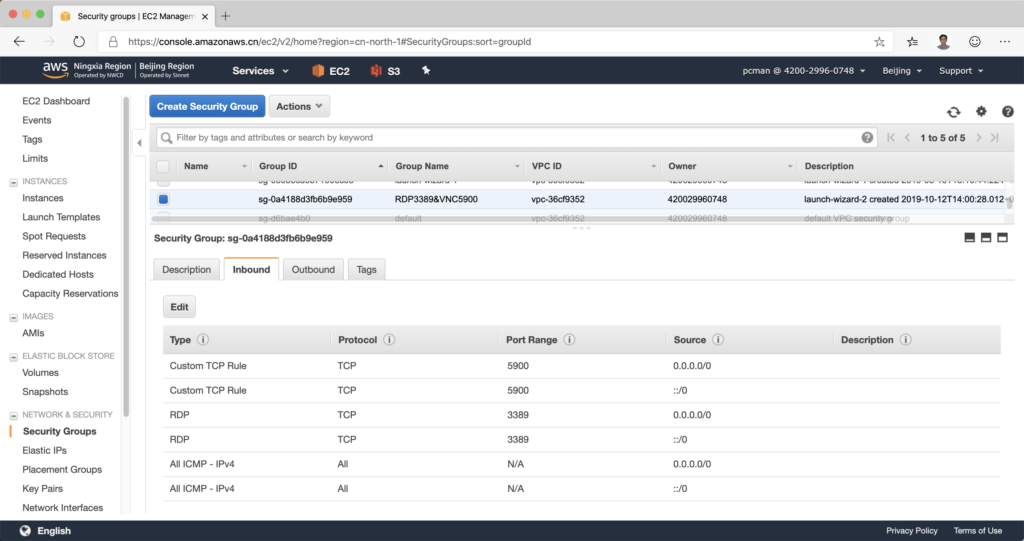Open table settings gear icon
This screenshot has width=1024, height=541.
coord(981,112)
